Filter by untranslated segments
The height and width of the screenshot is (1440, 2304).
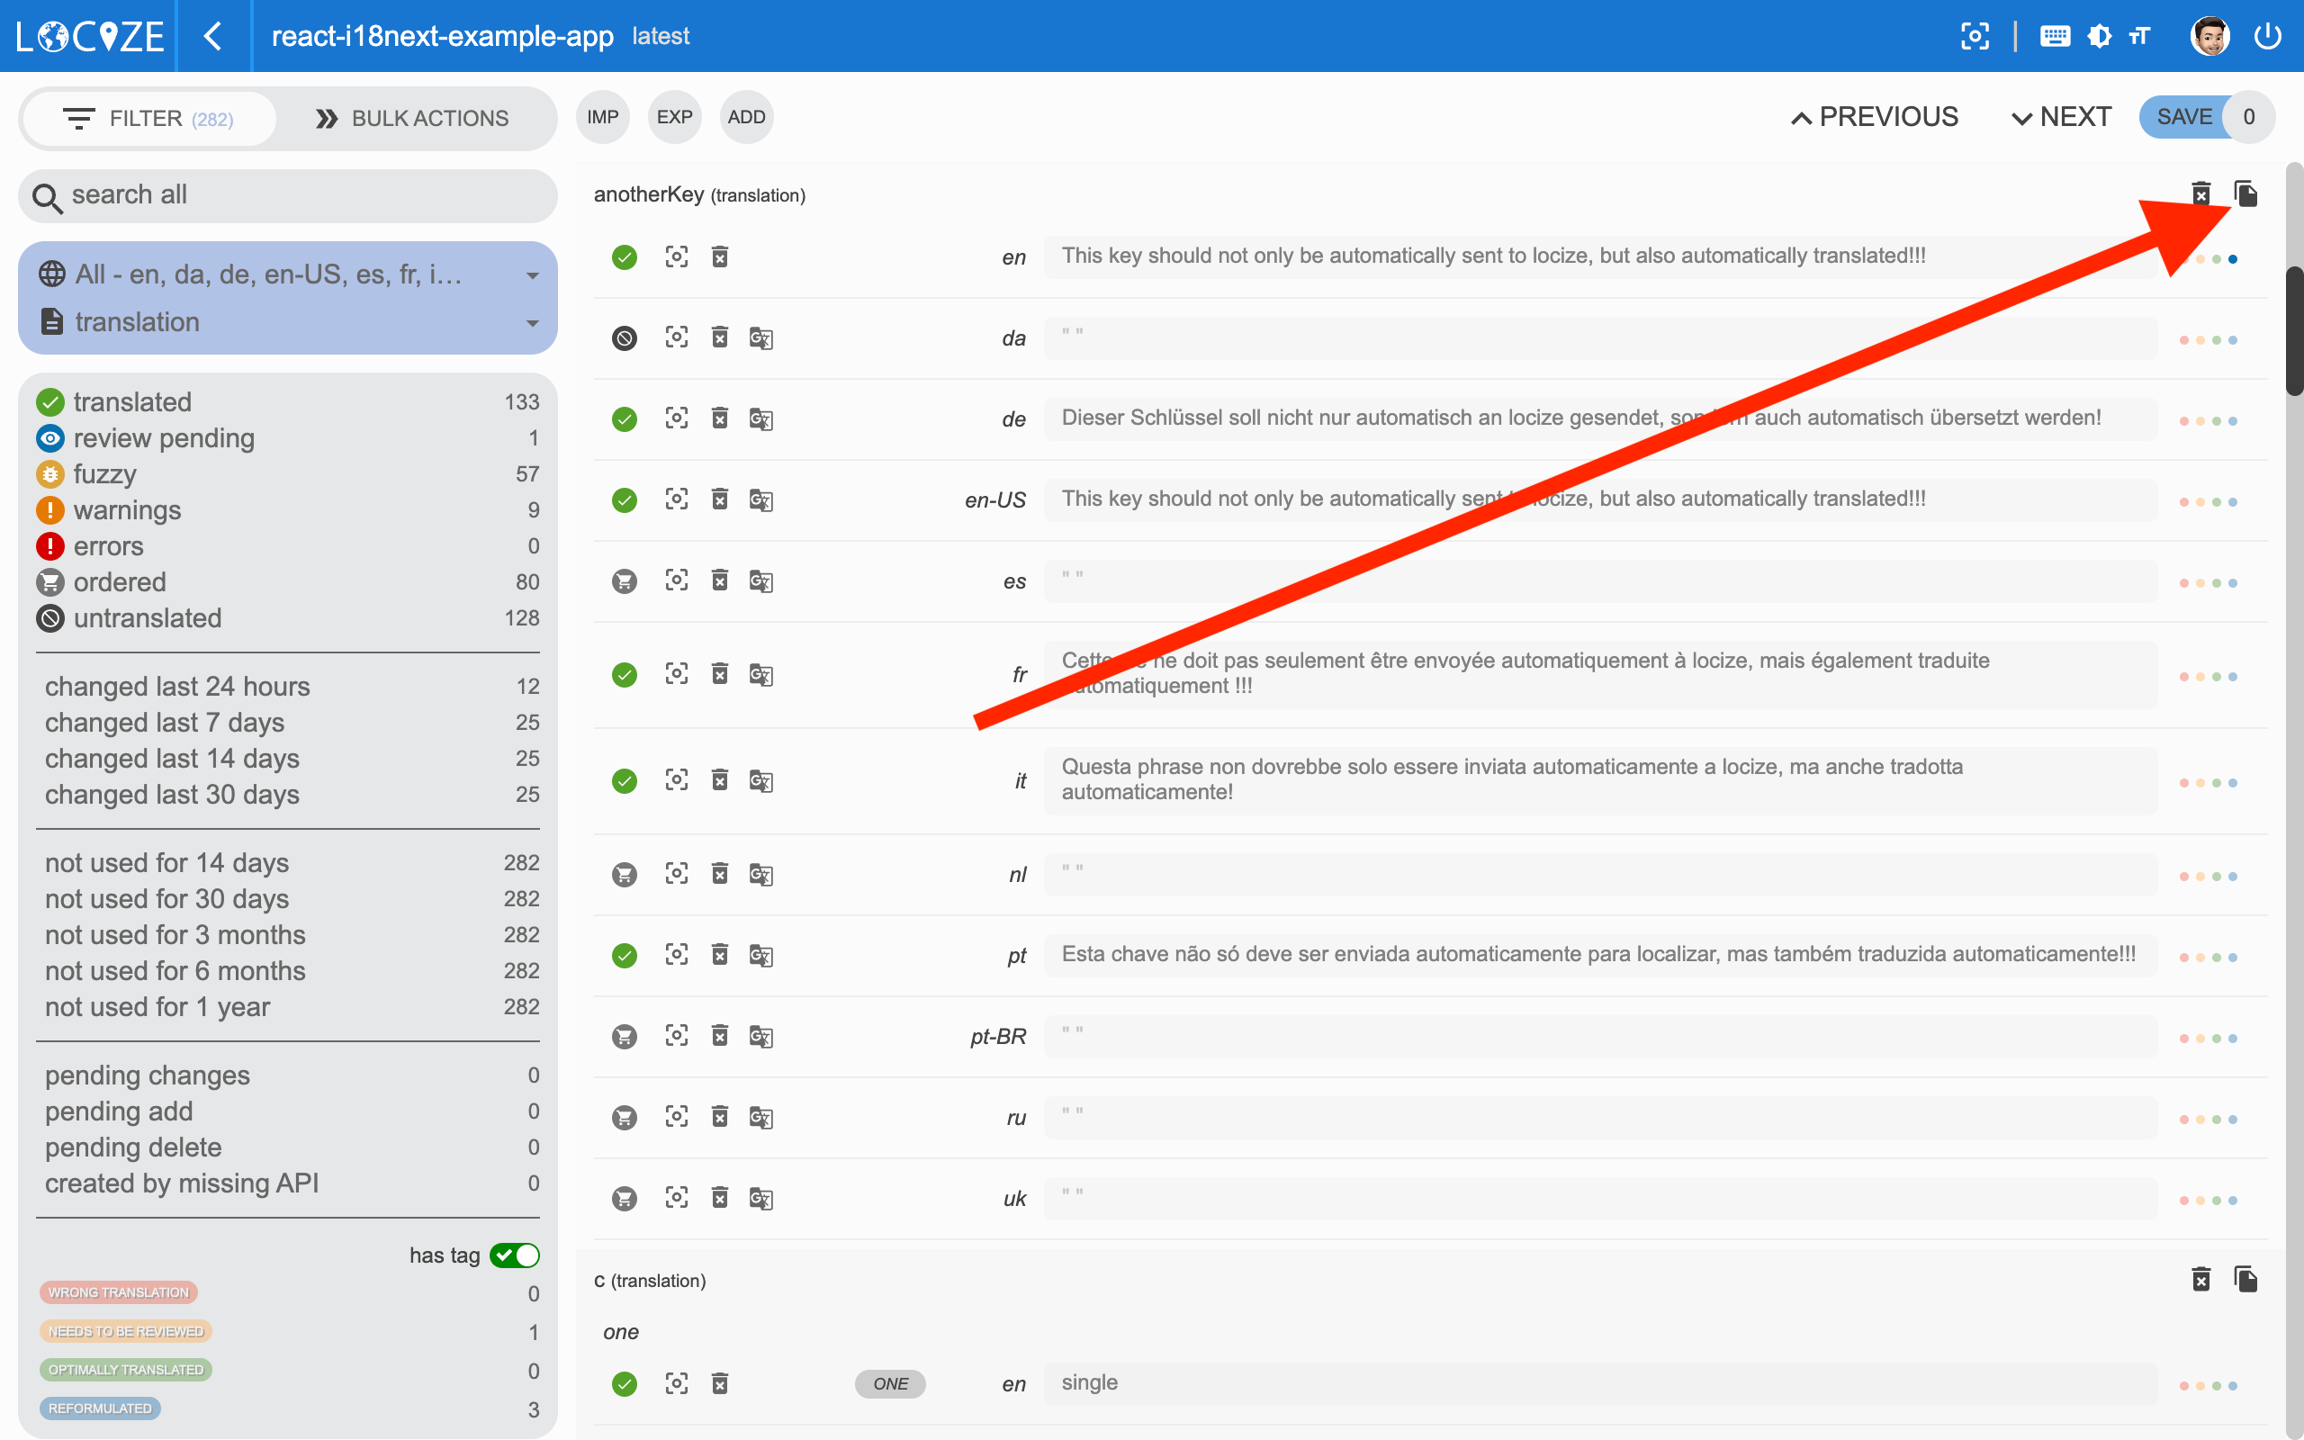148,618
